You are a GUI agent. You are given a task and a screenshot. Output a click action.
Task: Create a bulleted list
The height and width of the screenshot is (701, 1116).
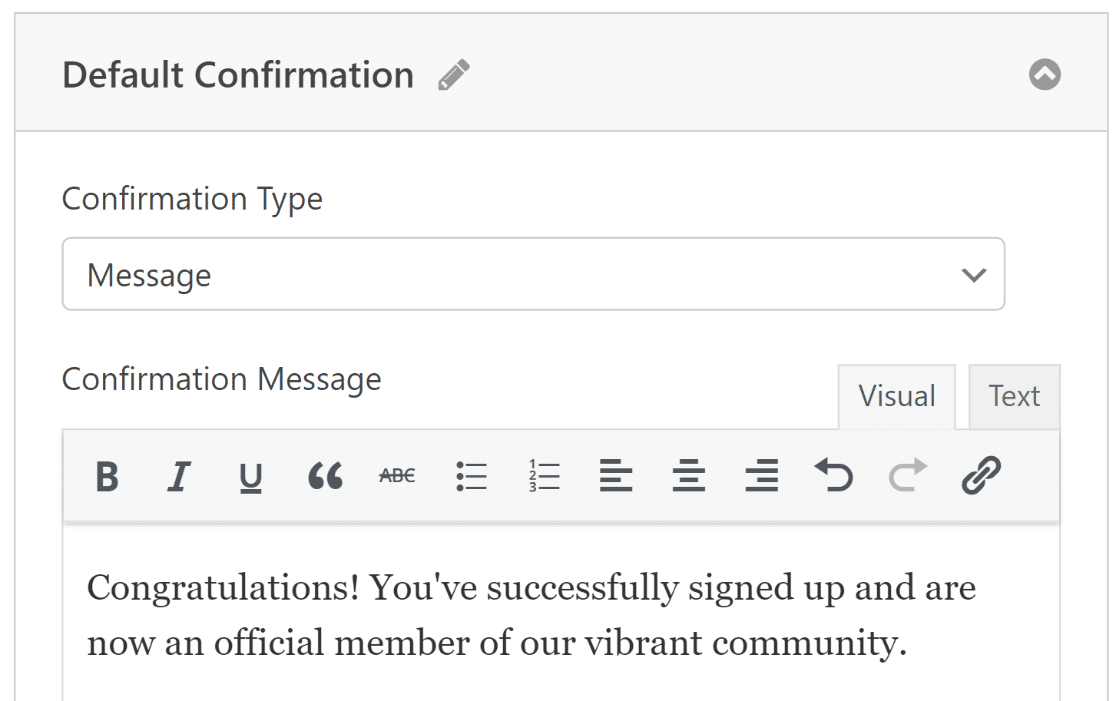pos(471,477)
